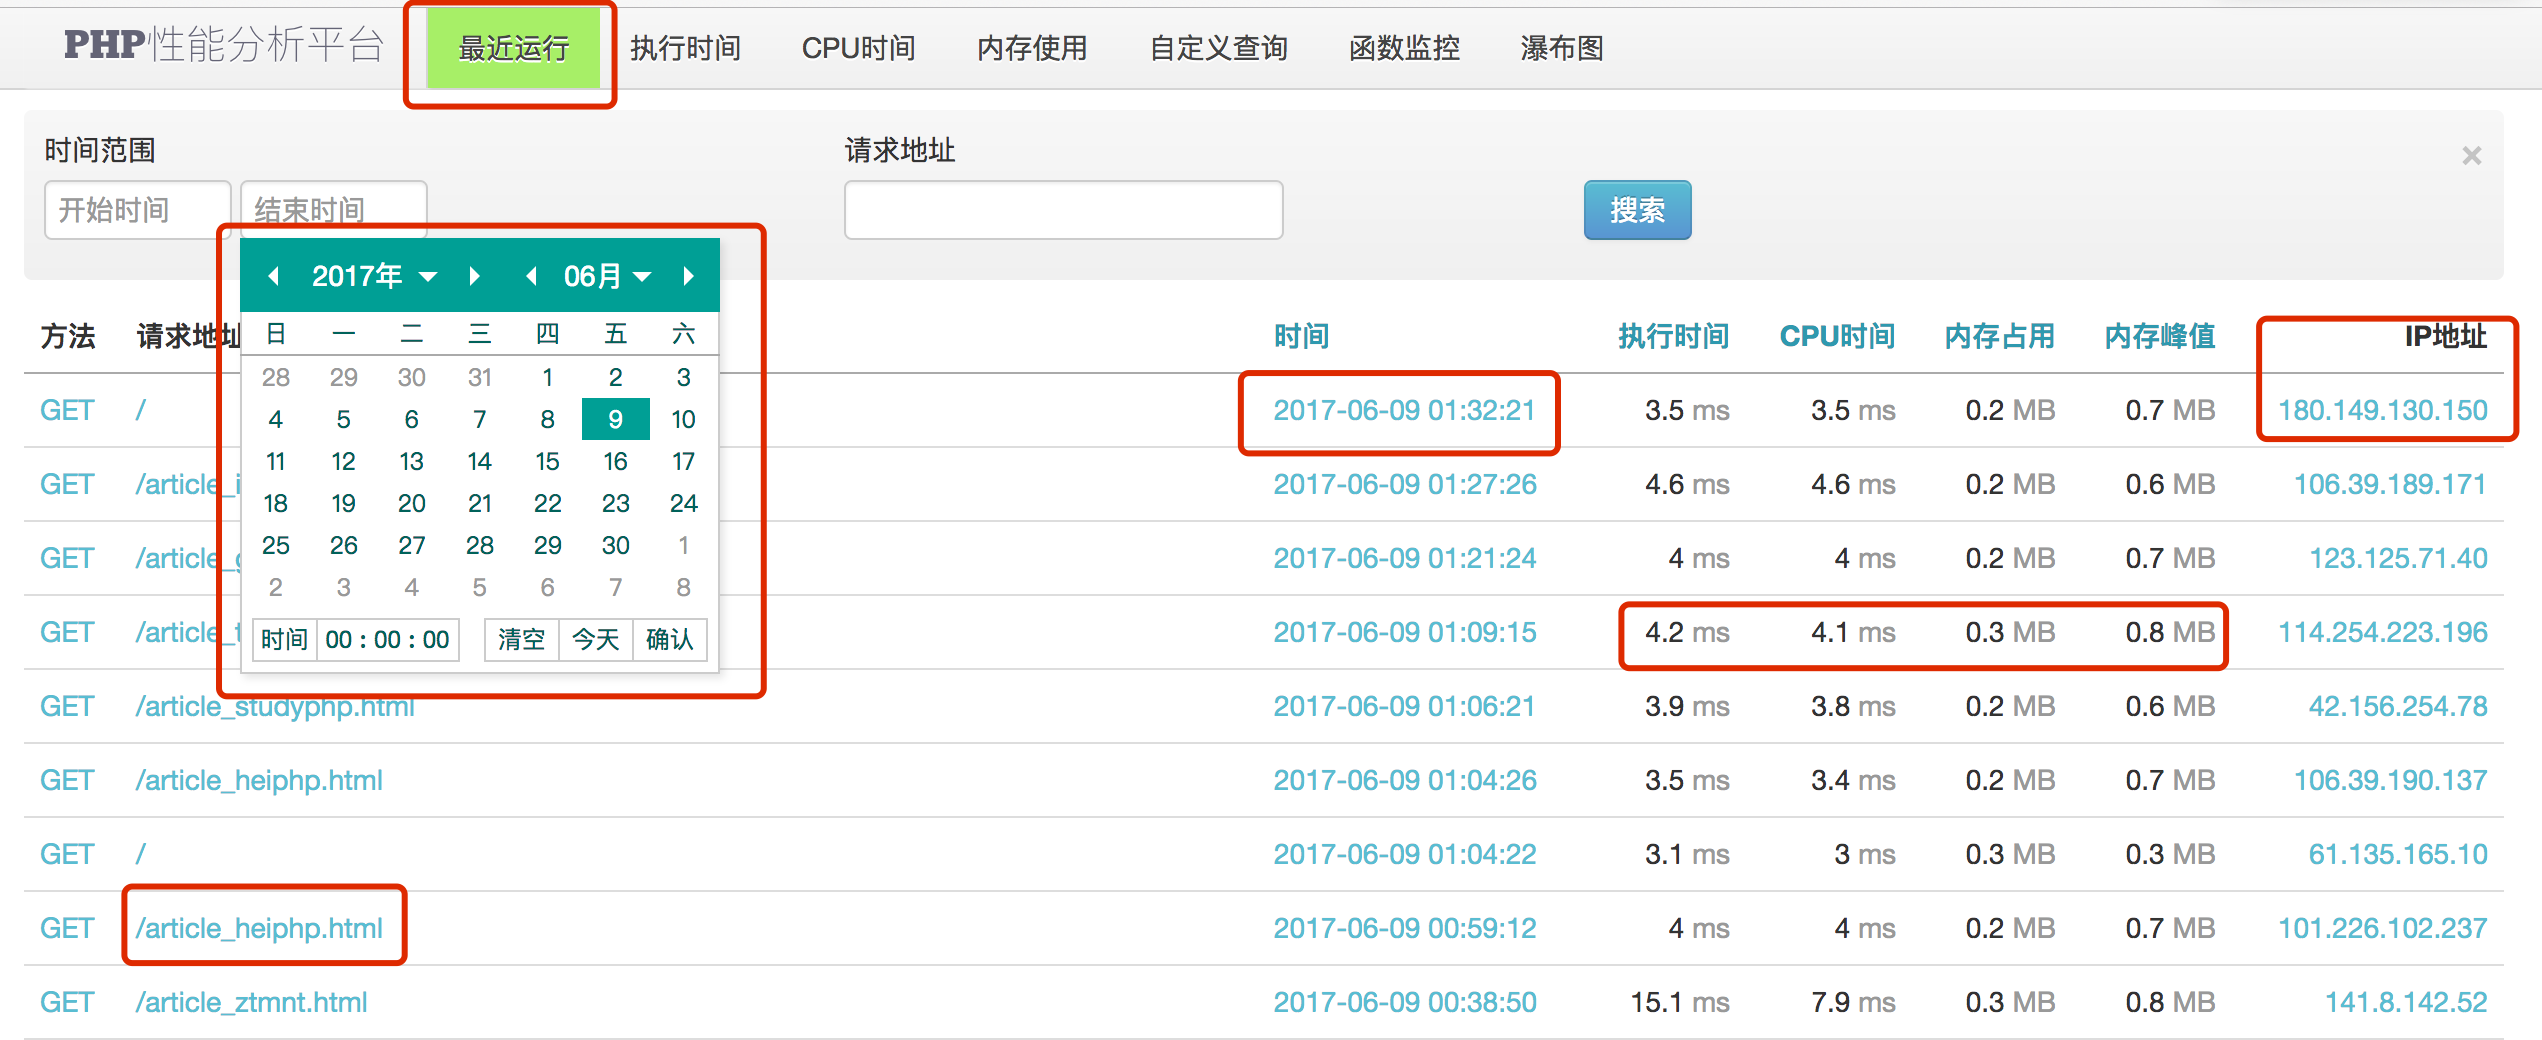Image resolution: width=2542 pixels, height=1040 pixels.
Task: Go to next month in calendar
Action: [688, 276]
